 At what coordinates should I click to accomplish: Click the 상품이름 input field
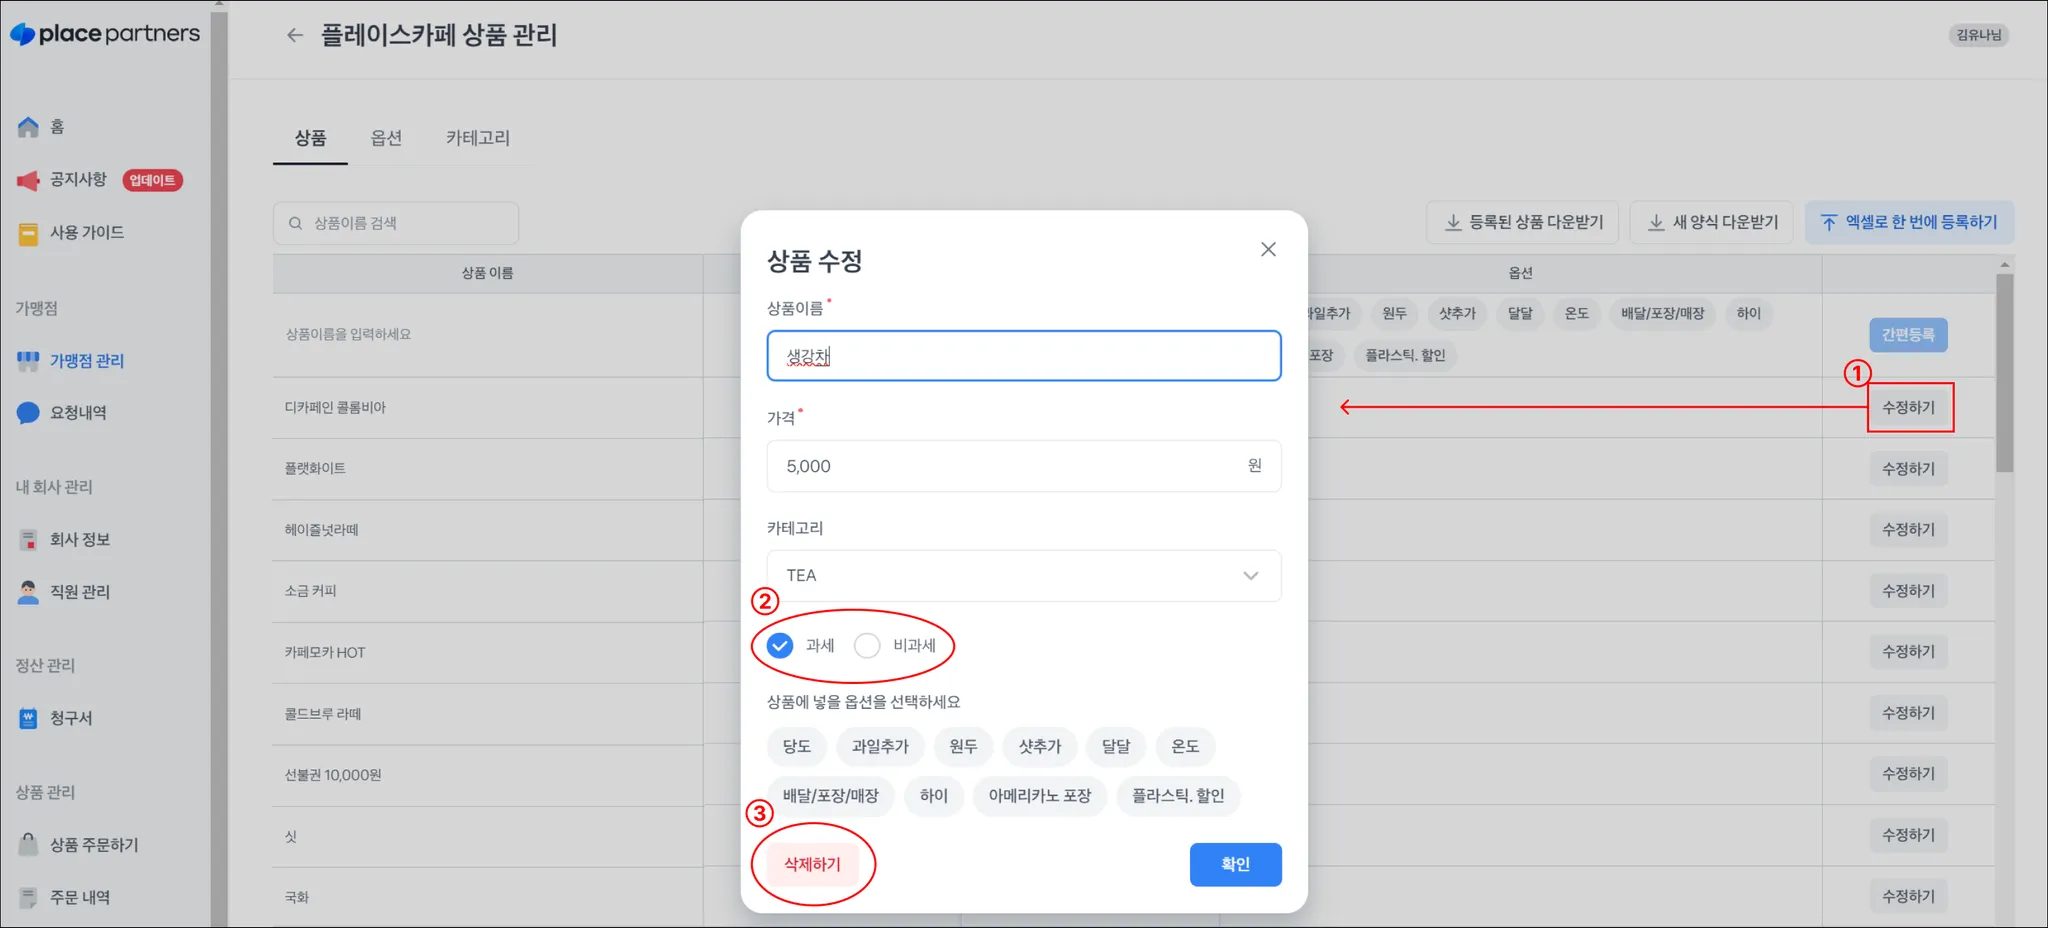point(1024,356)
